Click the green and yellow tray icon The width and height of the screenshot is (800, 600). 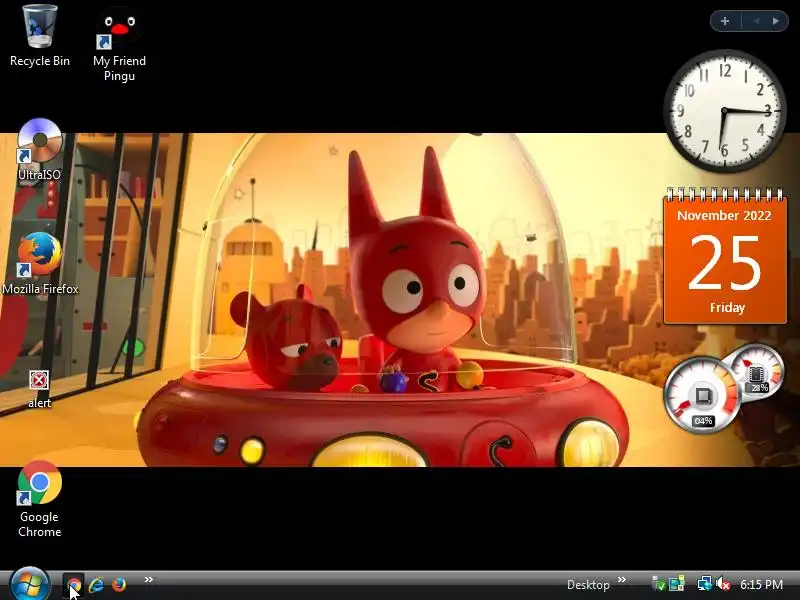pos(677,584)
